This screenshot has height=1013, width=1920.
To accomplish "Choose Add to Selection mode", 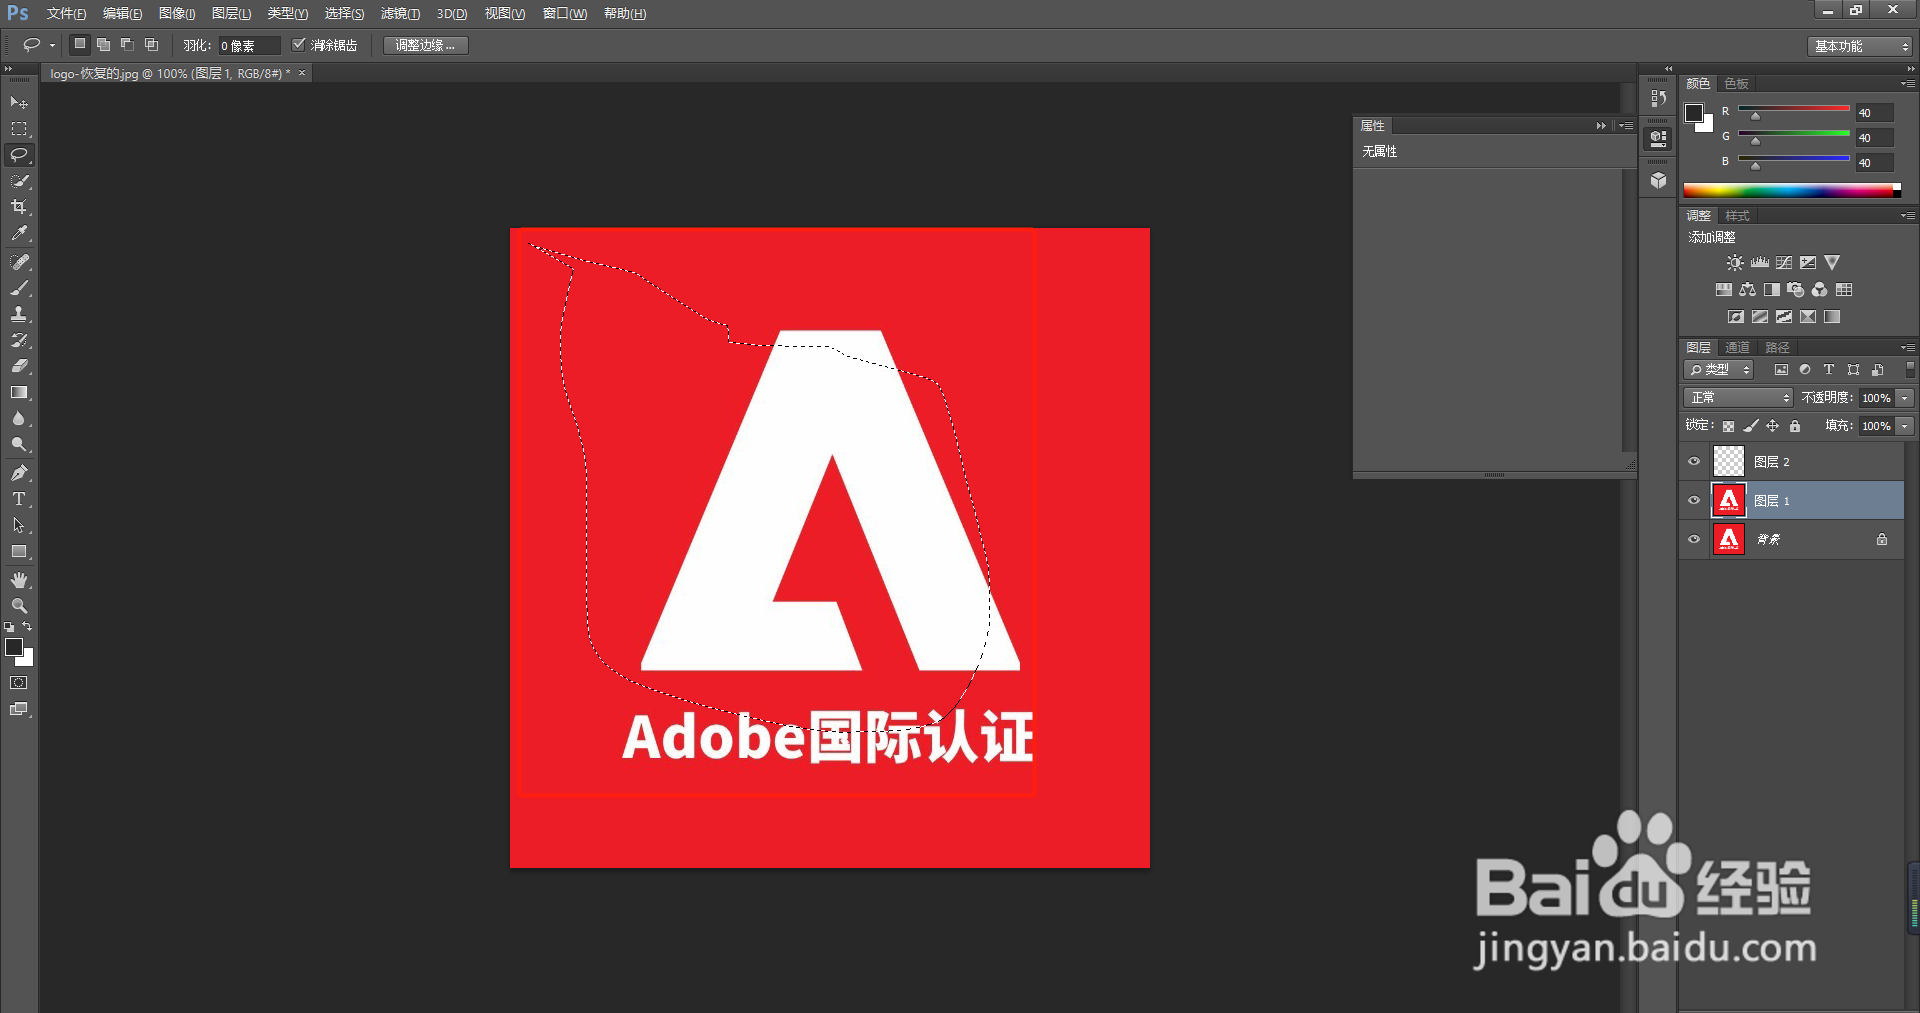I will tap(103, 45).
